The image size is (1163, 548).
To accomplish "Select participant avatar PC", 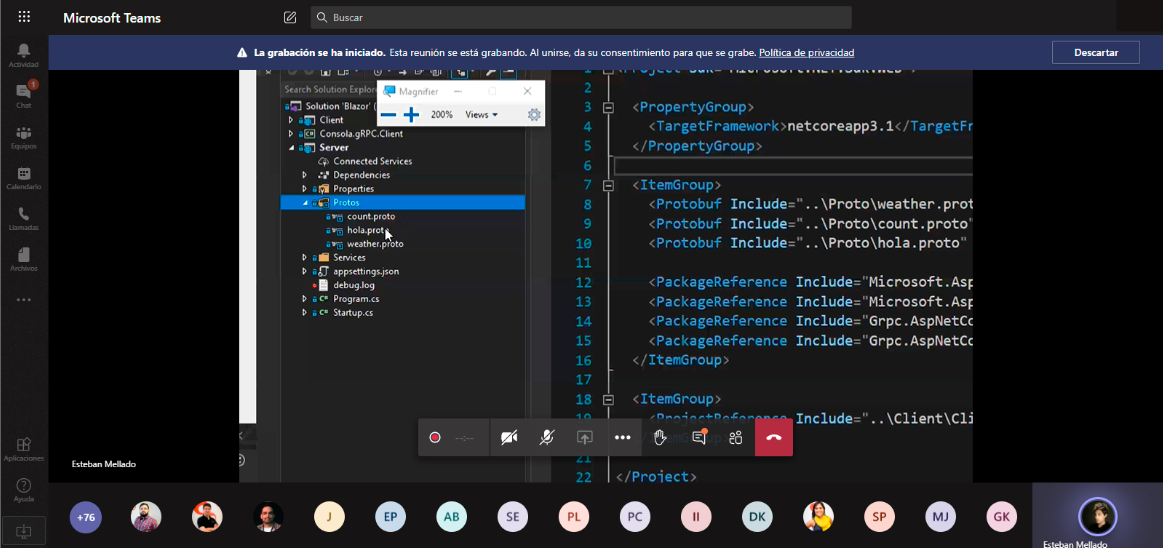I will (634, 517).
